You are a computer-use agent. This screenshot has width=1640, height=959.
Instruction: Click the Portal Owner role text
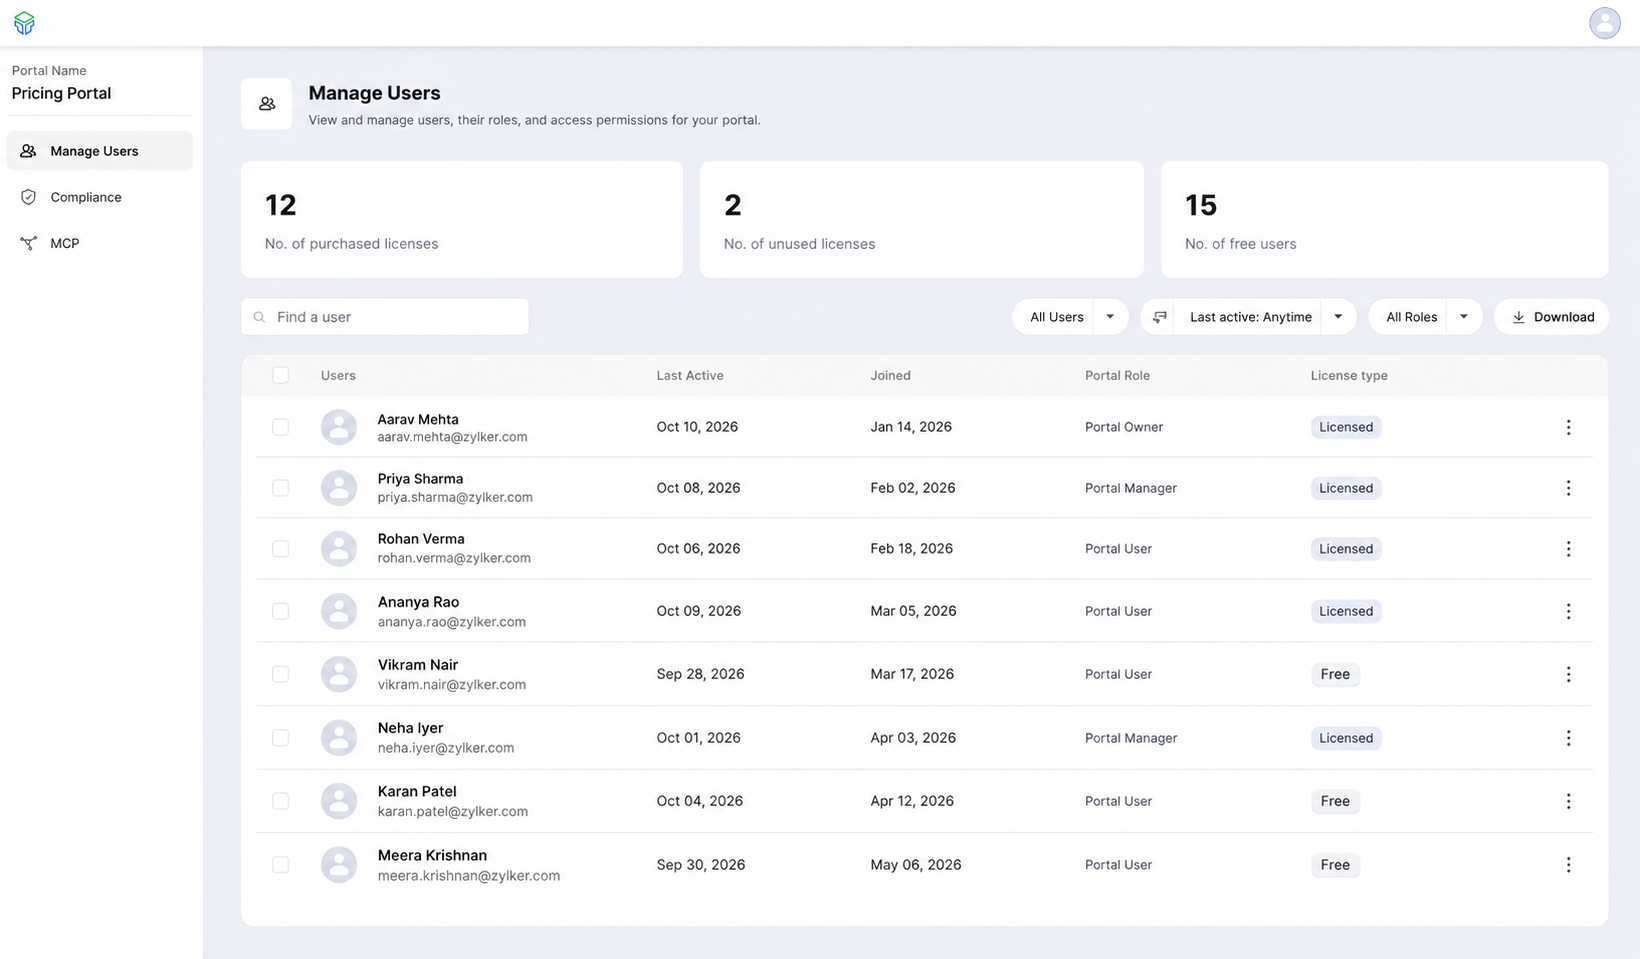coord(1124,427)
